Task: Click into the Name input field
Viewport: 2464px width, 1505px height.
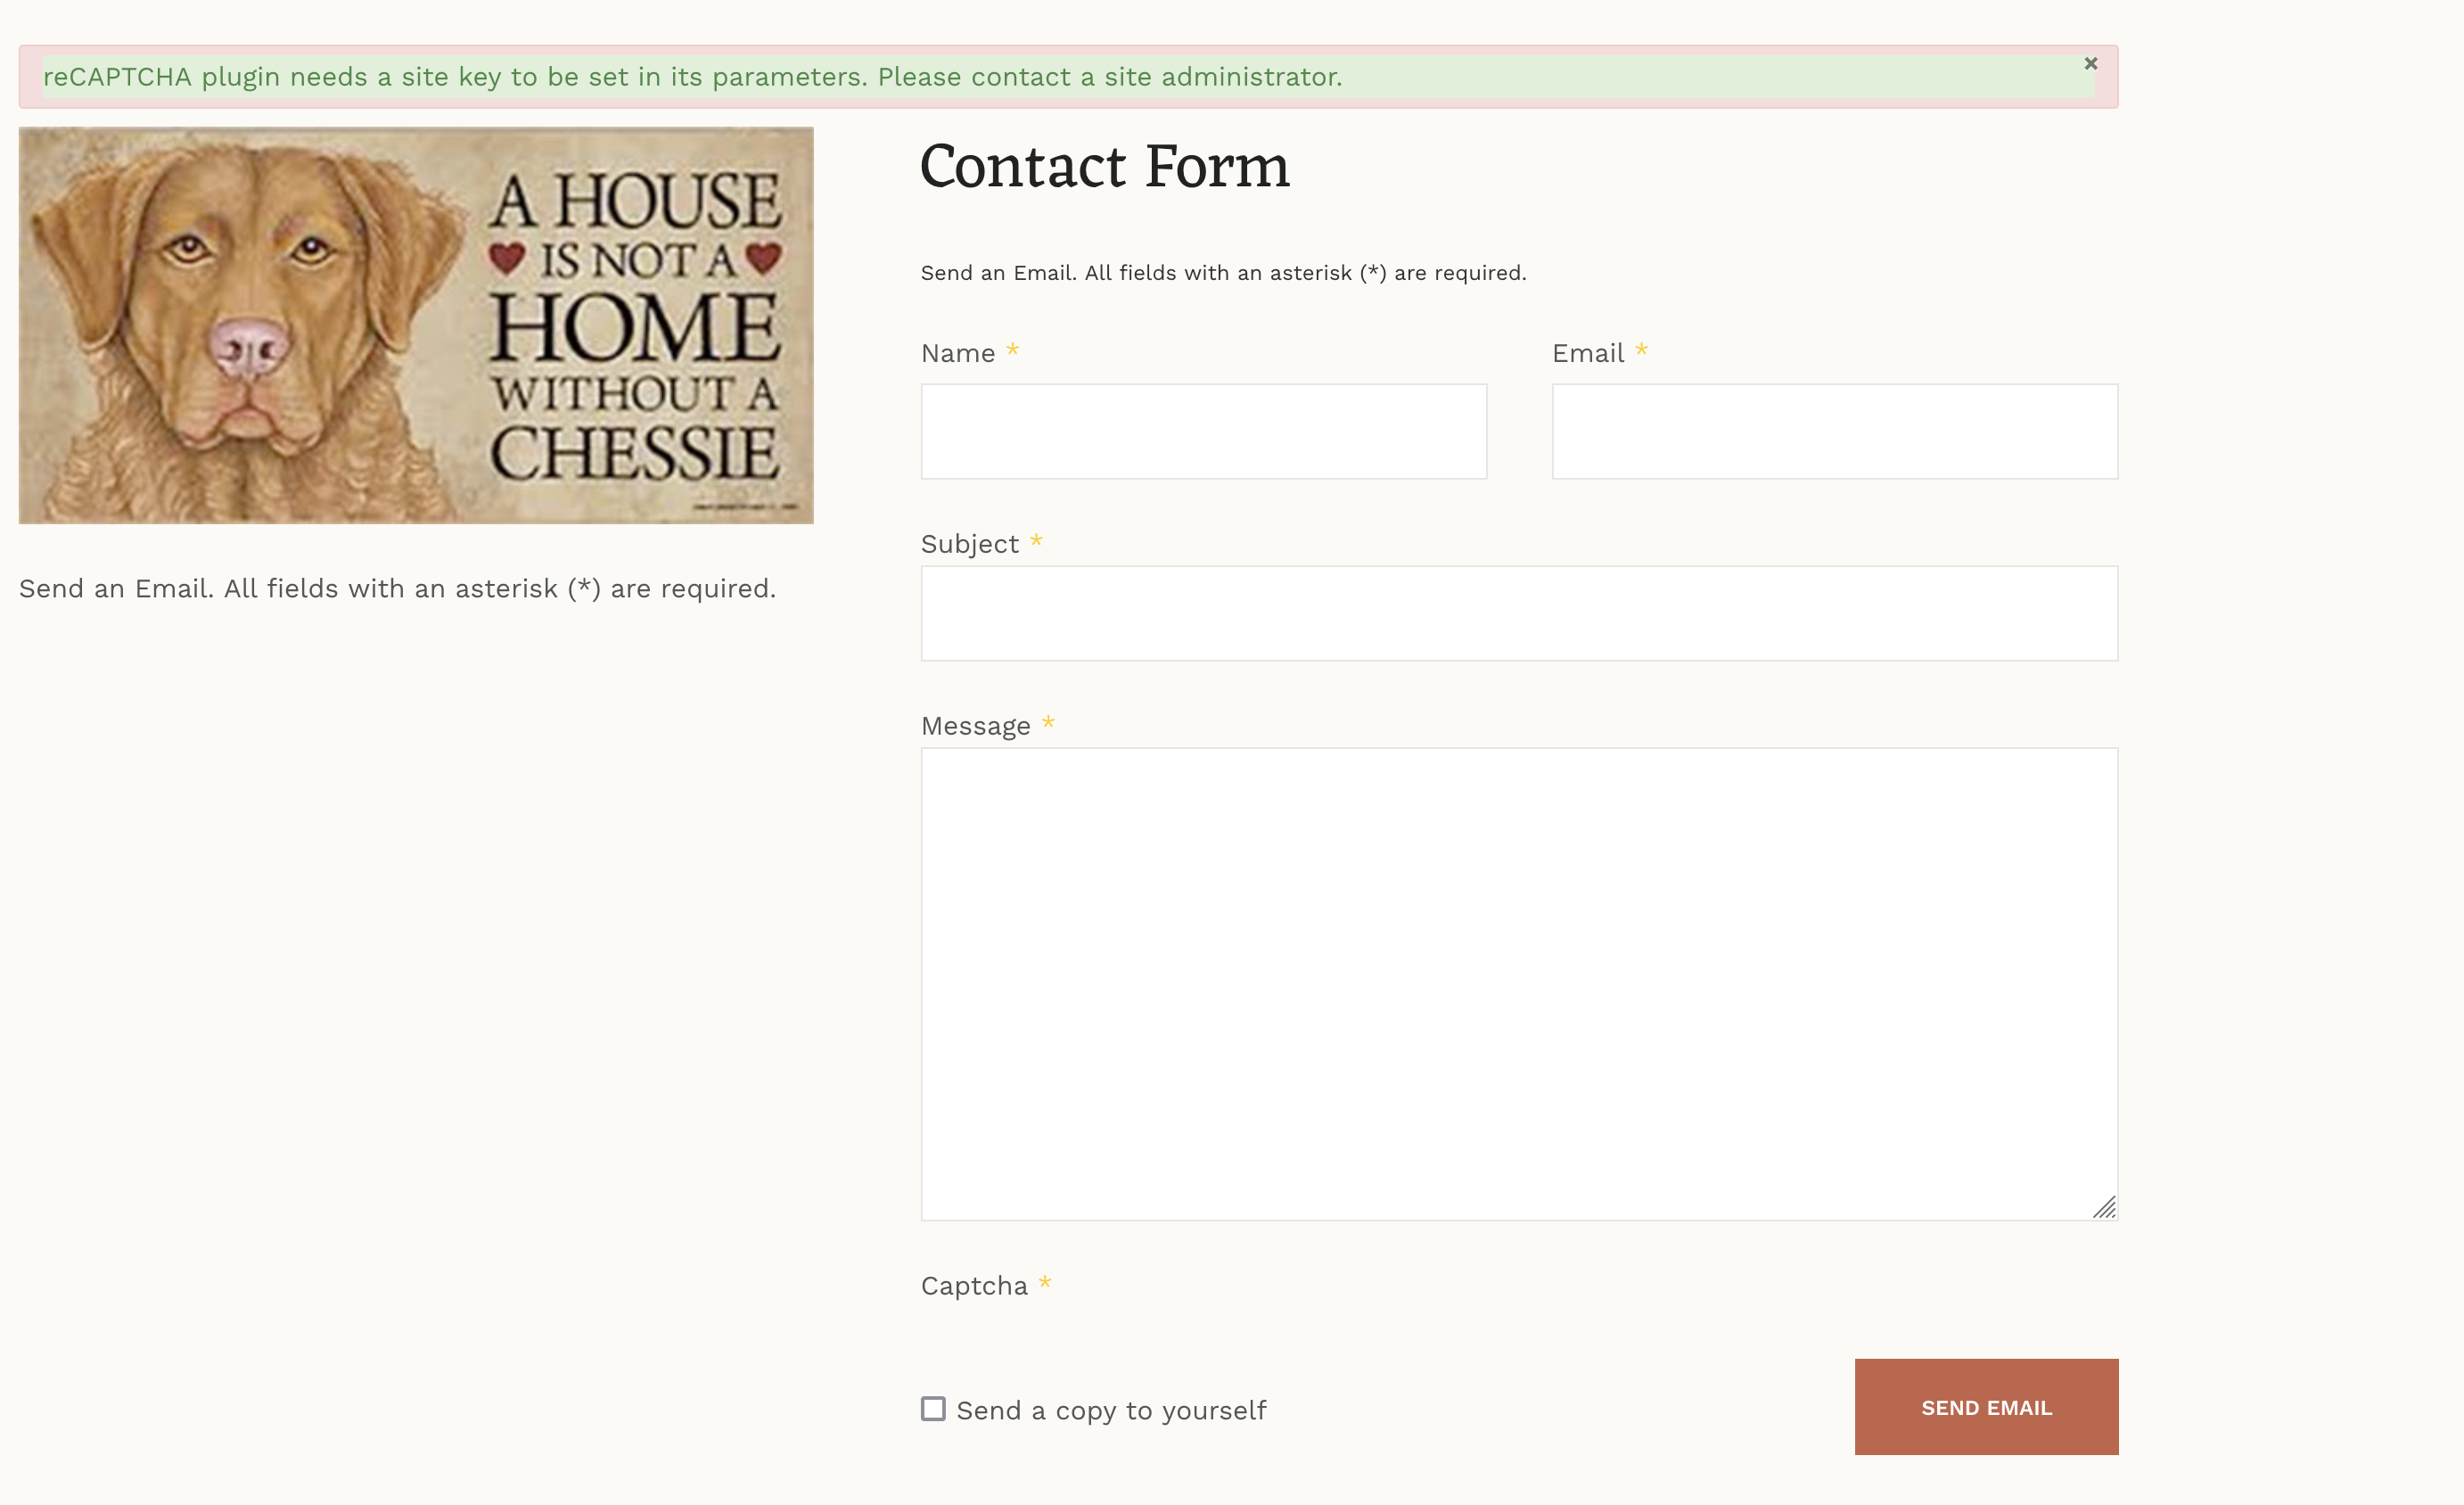Action: click(1203, 431)
